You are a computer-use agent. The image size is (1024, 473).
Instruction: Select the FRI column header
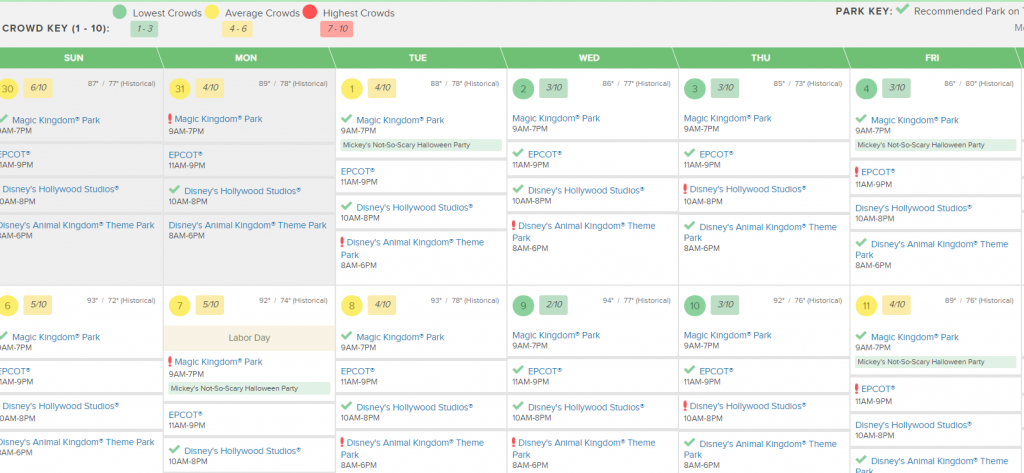[x=933, y=58]
